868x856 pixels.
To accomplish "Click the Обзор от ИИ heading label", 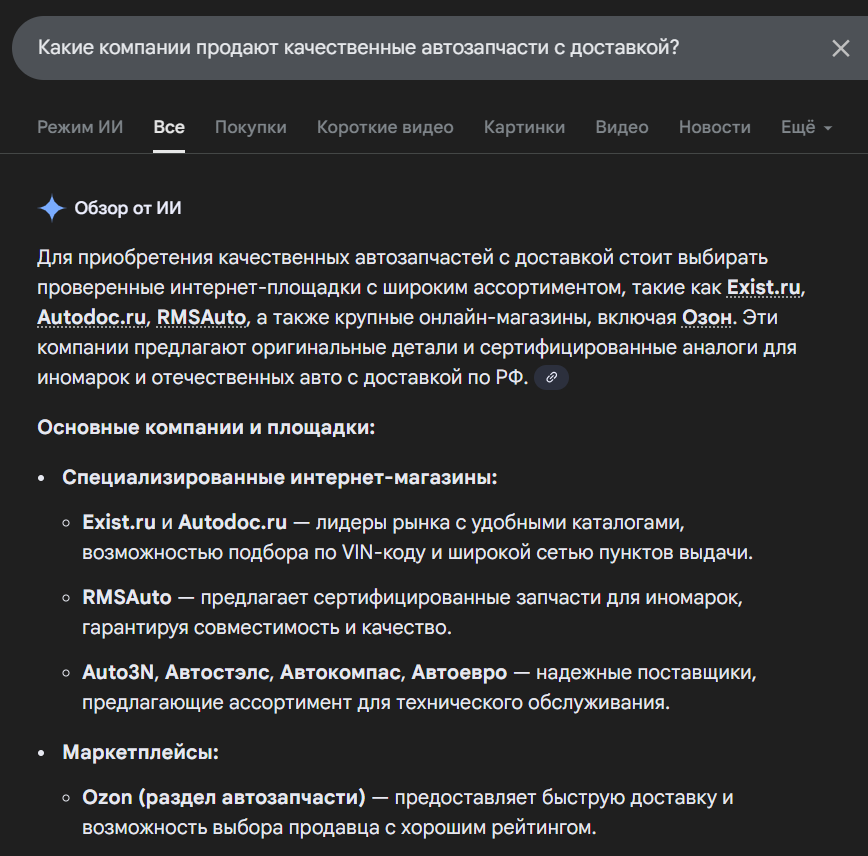I will coord(128,208).
